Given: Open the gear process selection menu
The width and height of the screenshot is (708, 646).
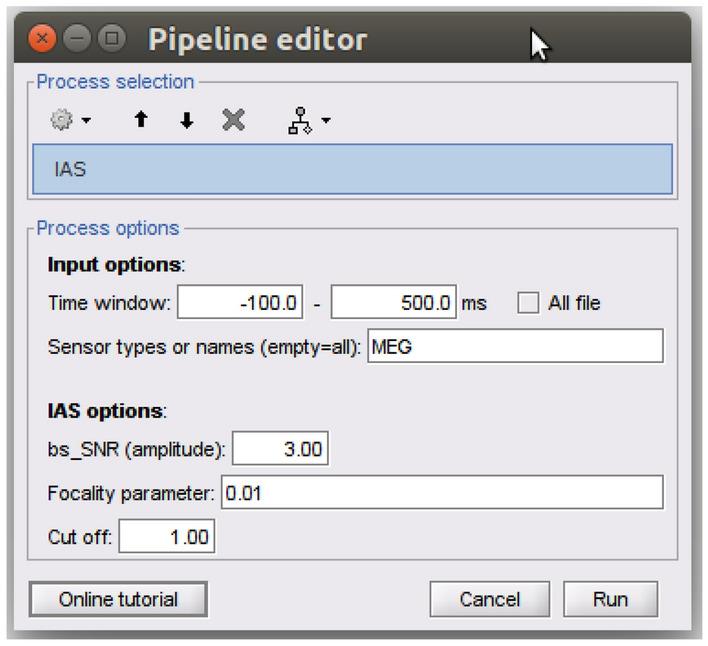Looking at the screenshot, I should point(70,121).
